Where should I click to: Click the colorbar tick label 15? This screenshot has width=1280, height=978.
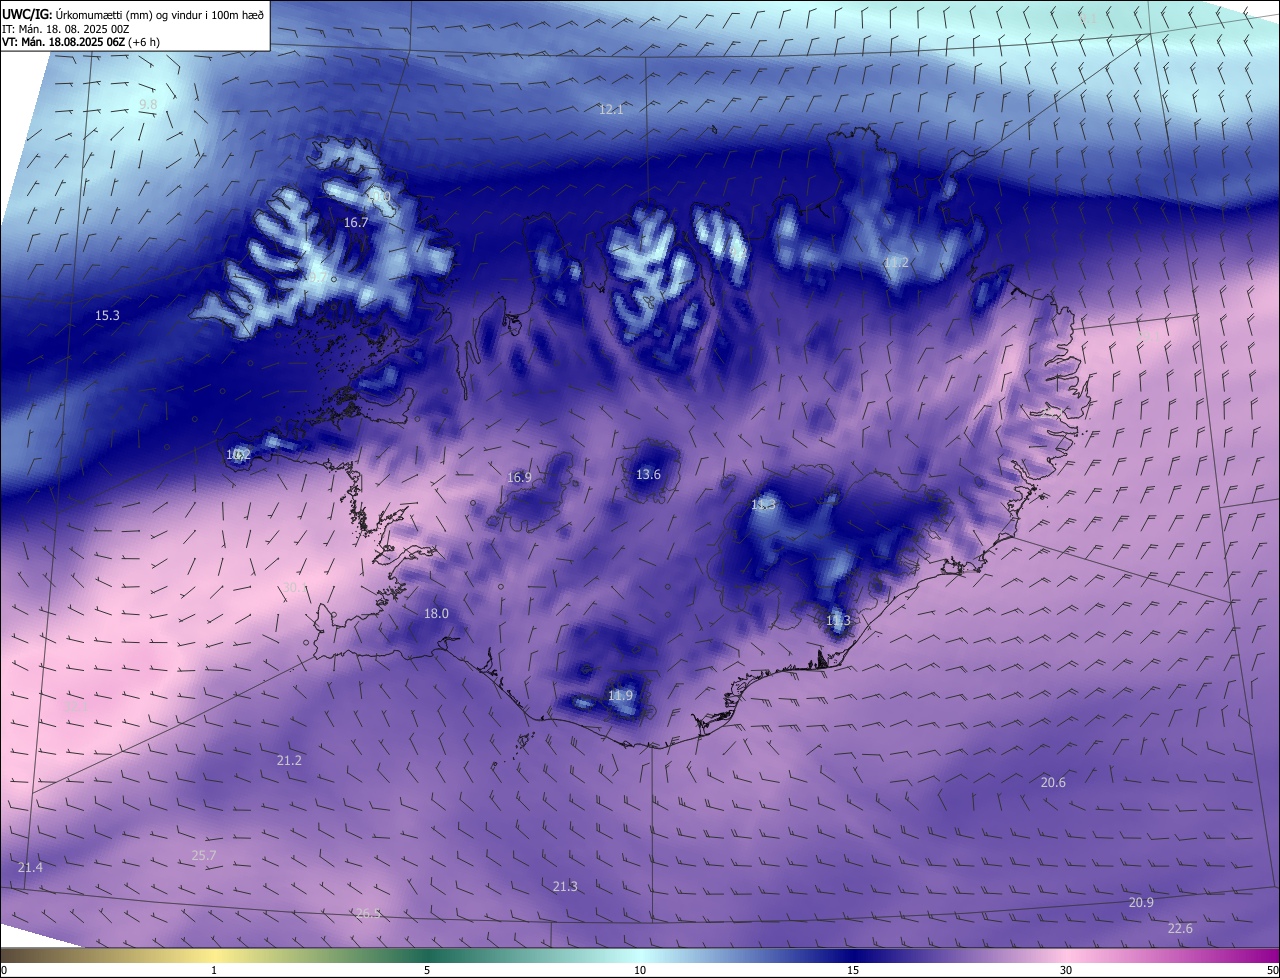click(853, 971)
